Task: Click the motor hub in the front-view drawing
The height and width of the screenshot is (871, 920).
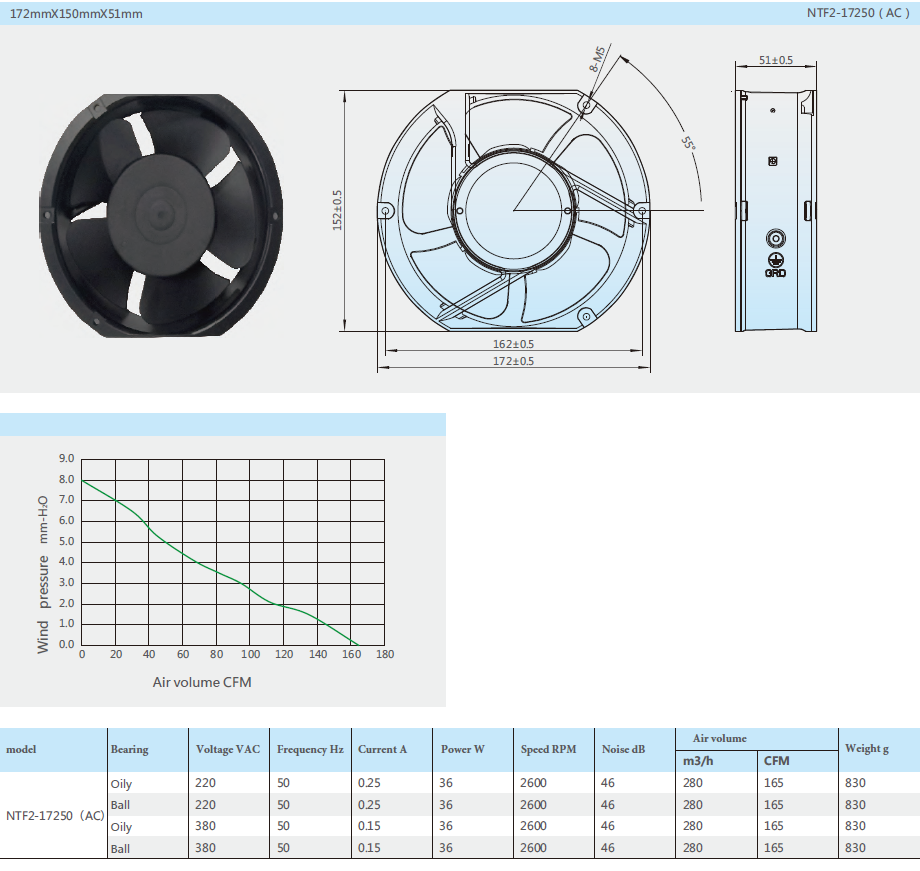Action: [x=514, y=210]
